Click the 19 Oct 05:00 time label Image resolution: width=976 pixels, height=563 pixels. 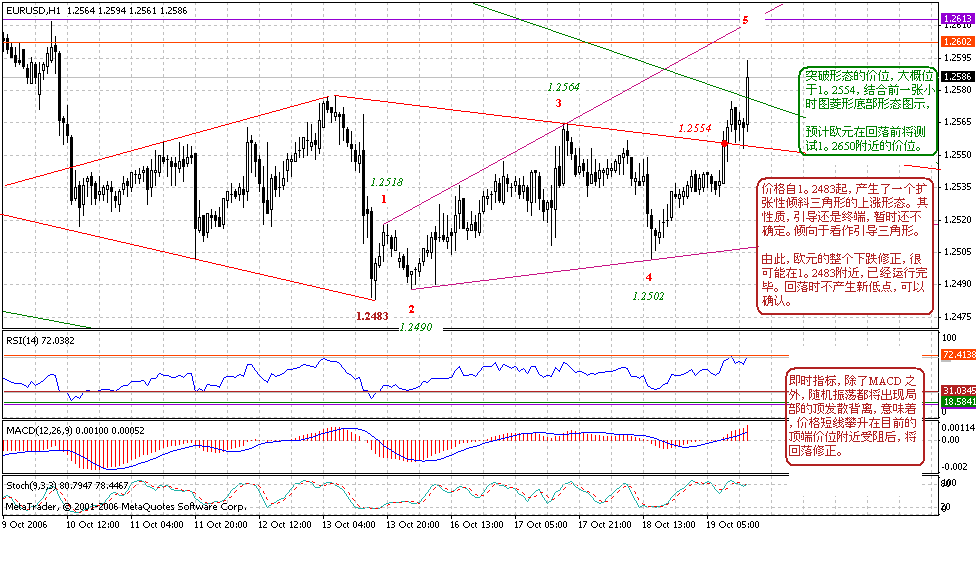click(x=733, y=525)
